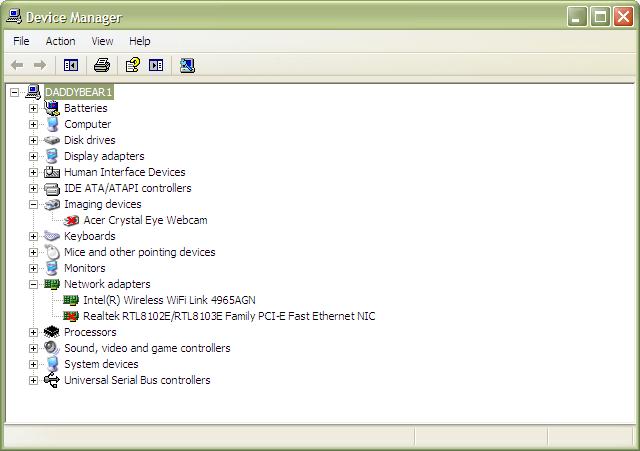
Task: Click the IDE ATA/ATAPI controllers icon
Action: tap(52, 189)
